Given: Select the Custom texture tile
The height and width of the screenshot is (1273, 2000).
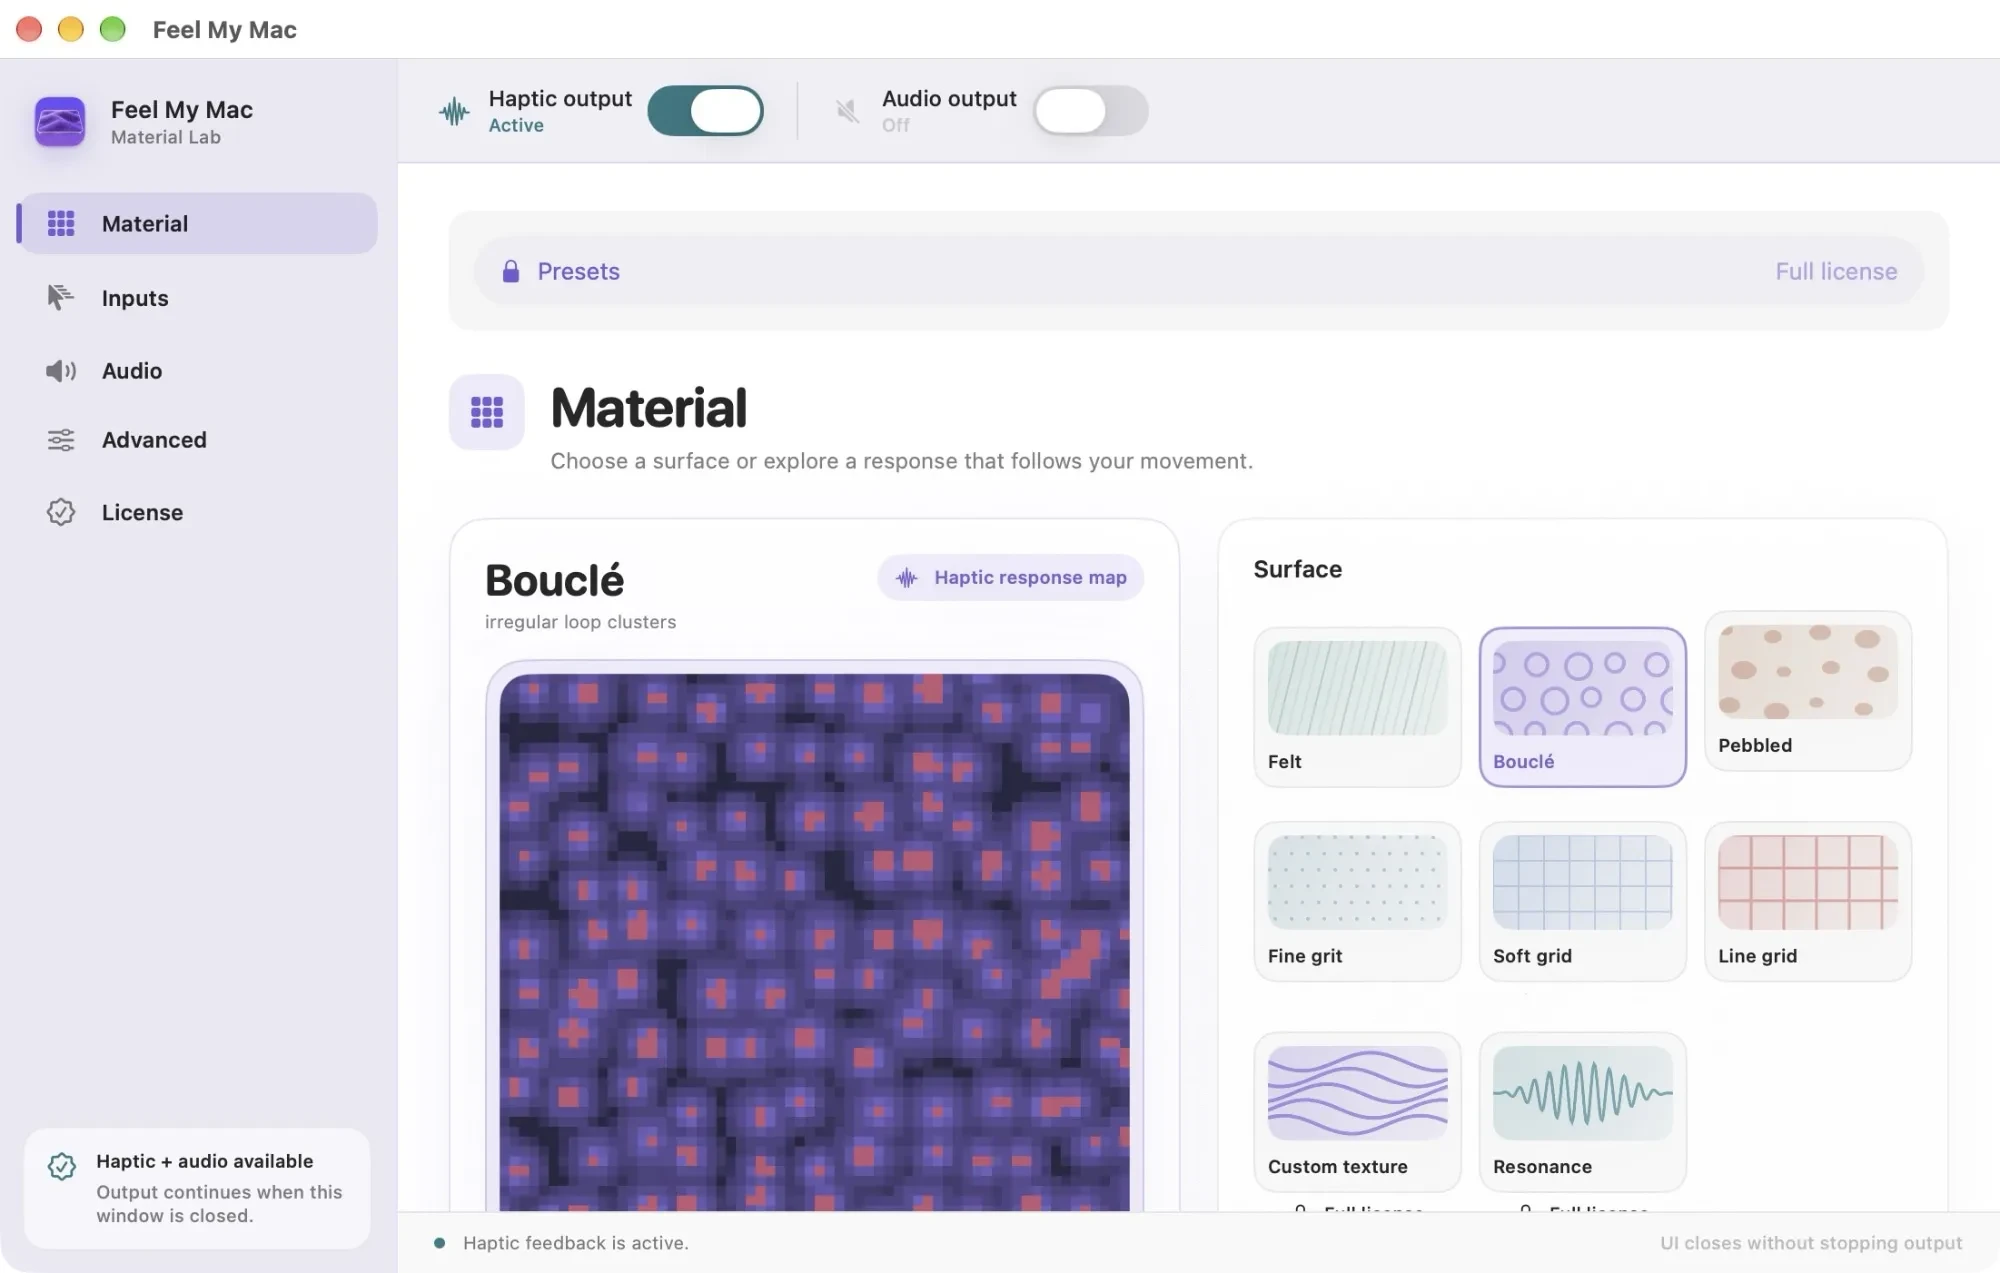Looking at the screenshot, I should click(1357, 1112).
